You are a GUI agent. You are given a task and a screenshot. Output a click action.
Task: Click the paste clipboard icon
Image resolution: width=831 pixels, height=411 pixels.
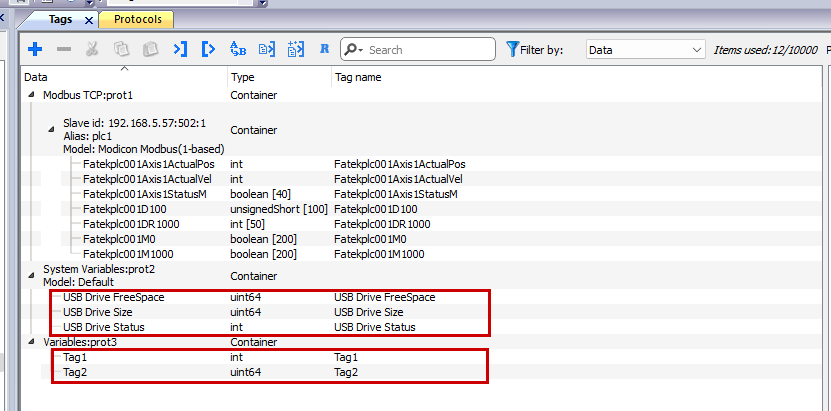coord(150,49)
